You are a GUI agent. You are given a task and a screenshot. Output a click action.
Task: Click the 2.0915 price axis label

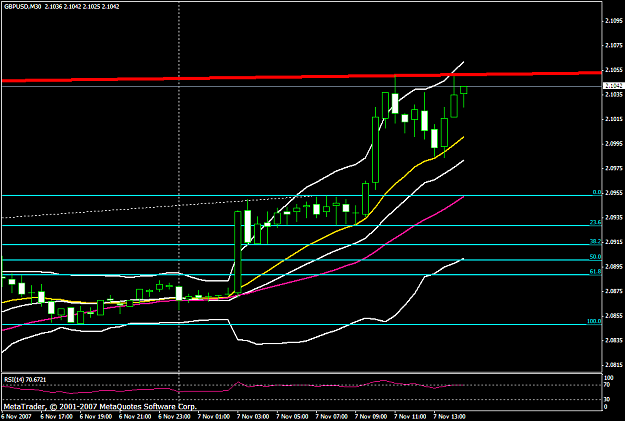(614, 242)
